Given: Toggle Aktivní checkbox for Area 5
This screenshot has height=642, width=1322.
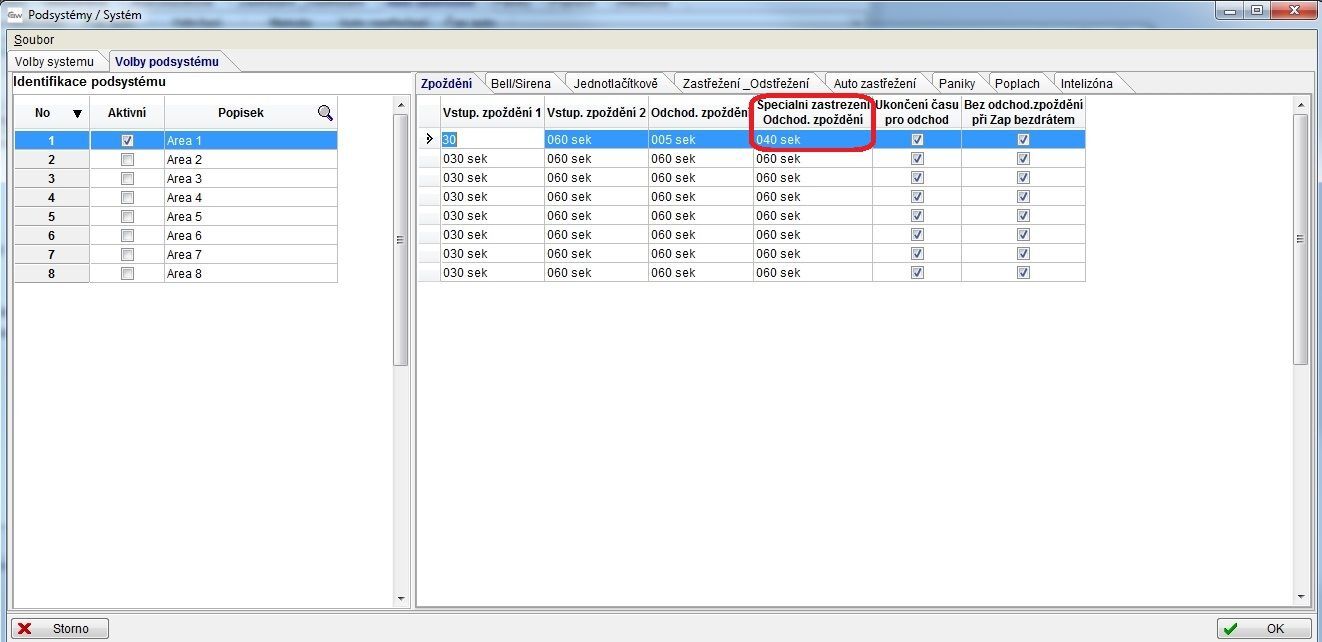Looking at the screenshot, I should point(127,217).
